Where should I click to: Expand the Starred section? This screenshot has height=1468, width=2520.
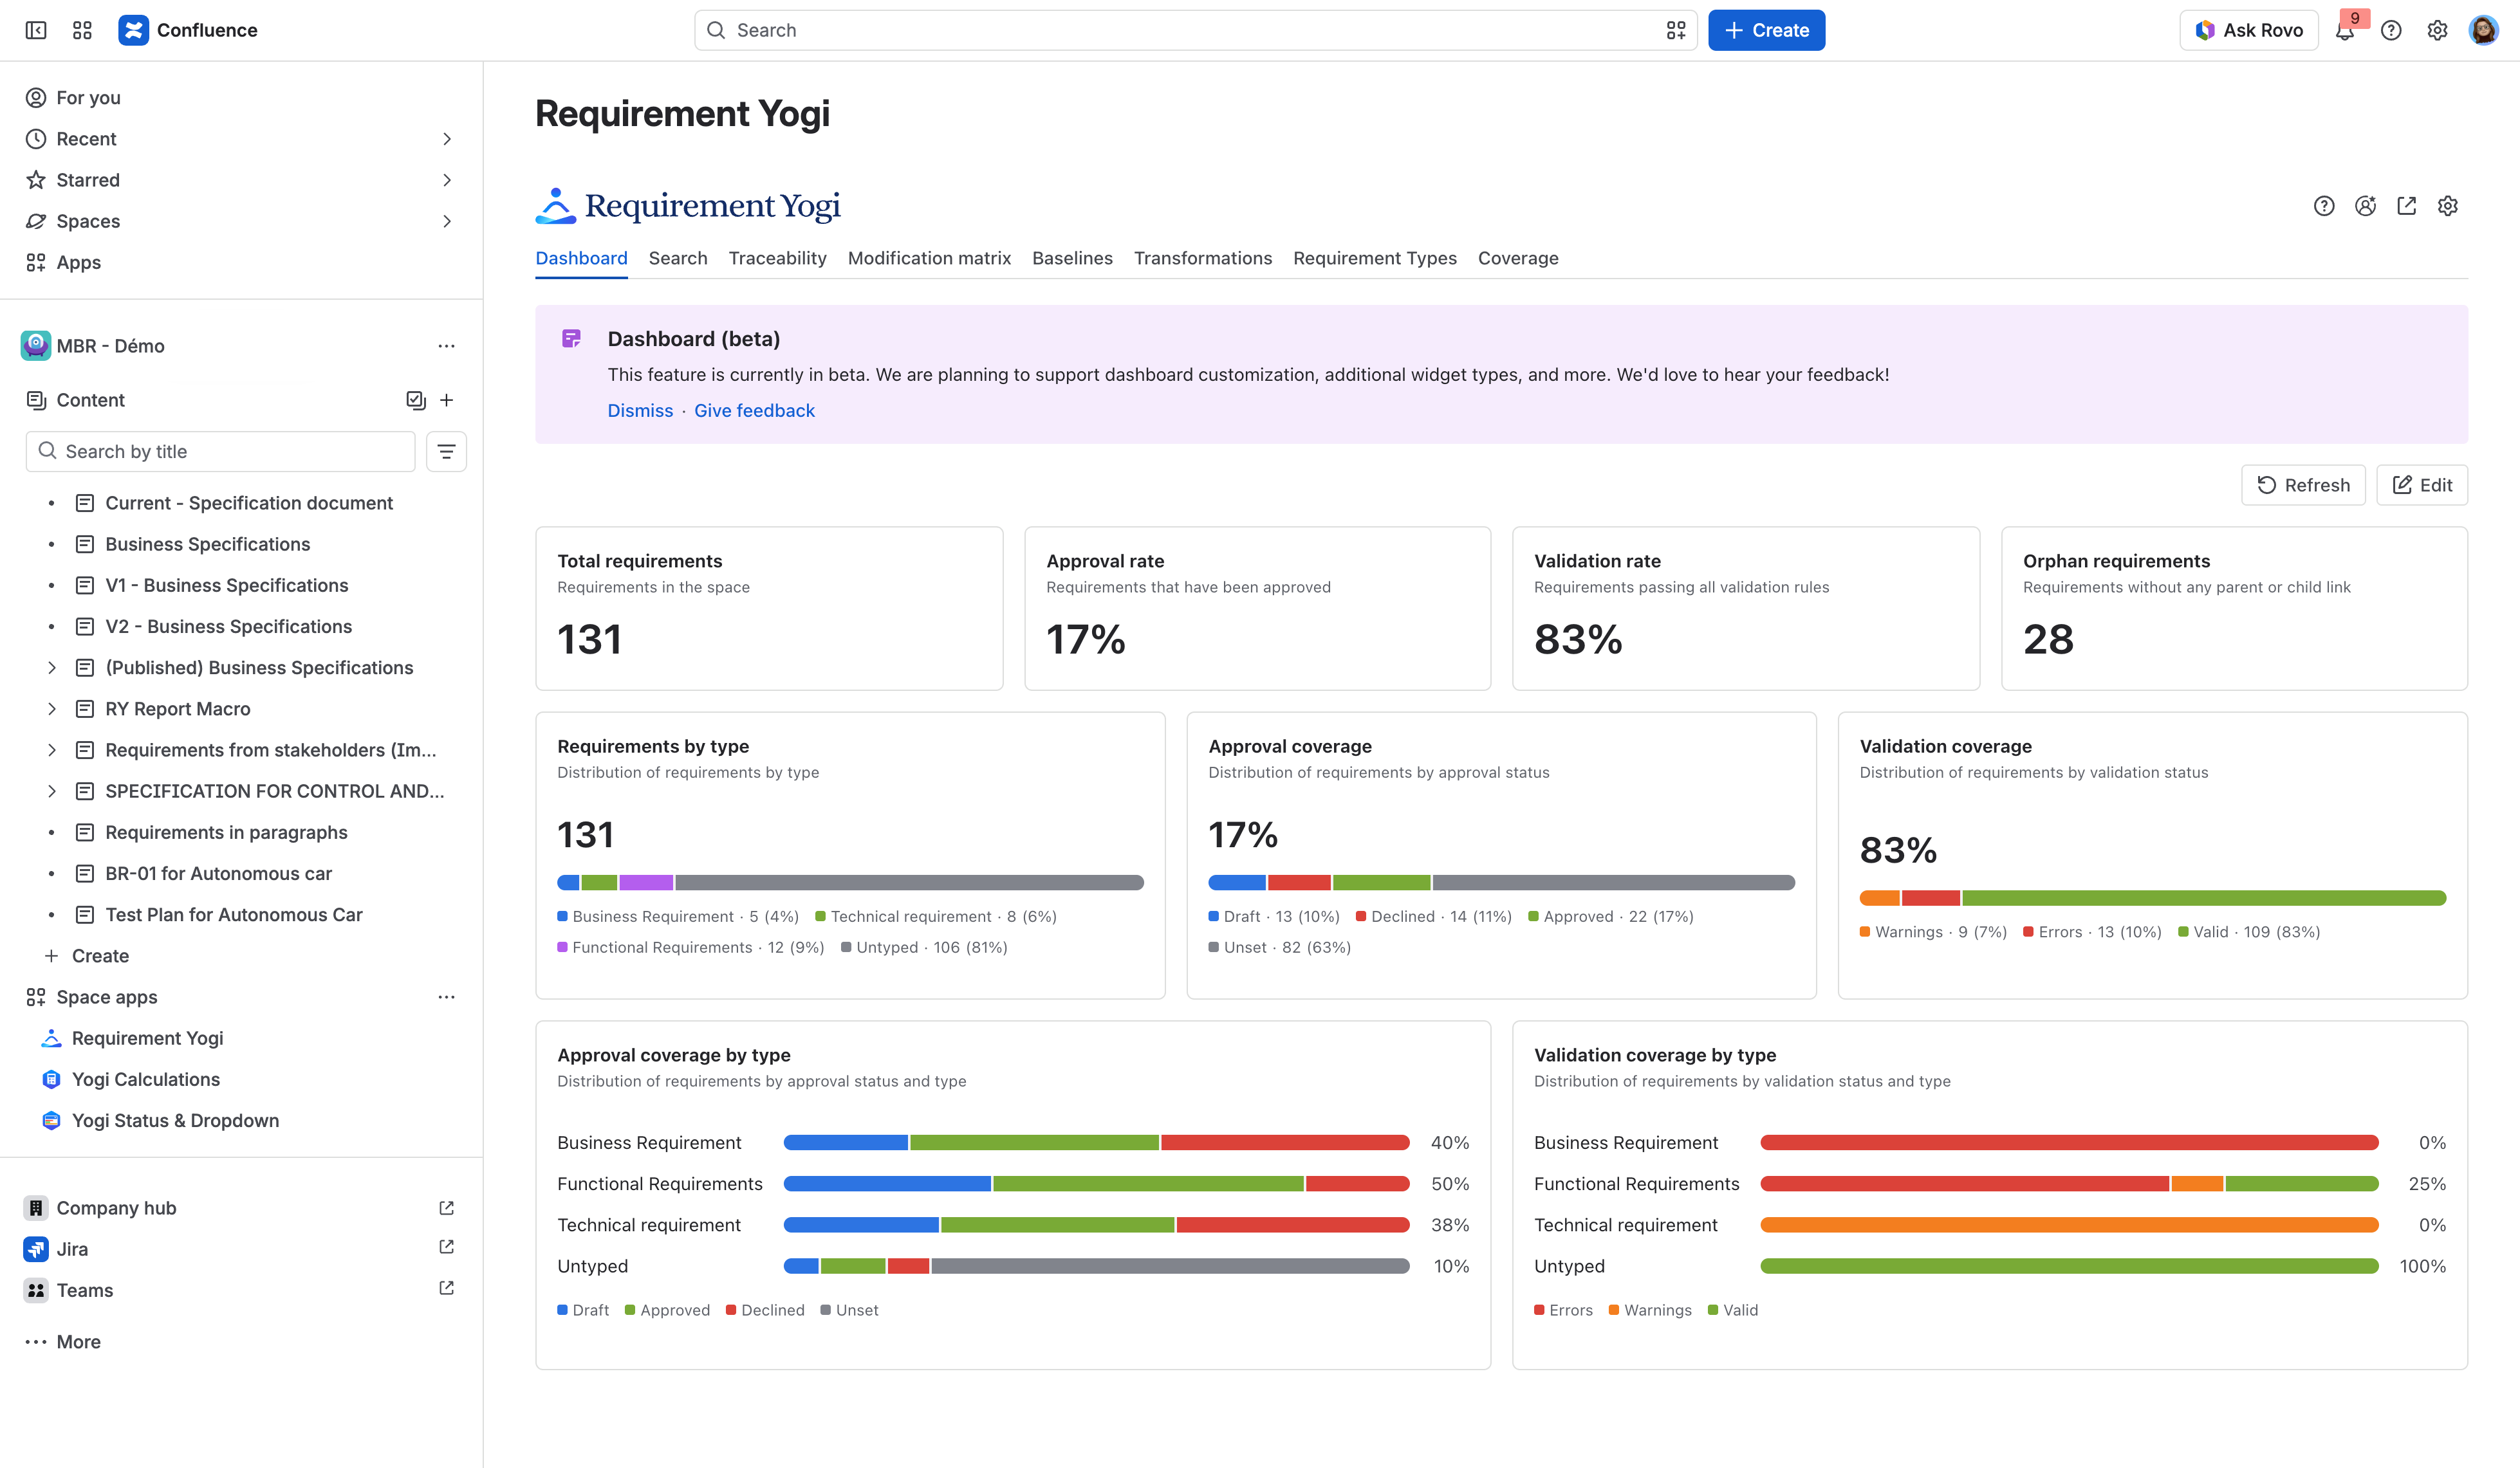[446, 180]
